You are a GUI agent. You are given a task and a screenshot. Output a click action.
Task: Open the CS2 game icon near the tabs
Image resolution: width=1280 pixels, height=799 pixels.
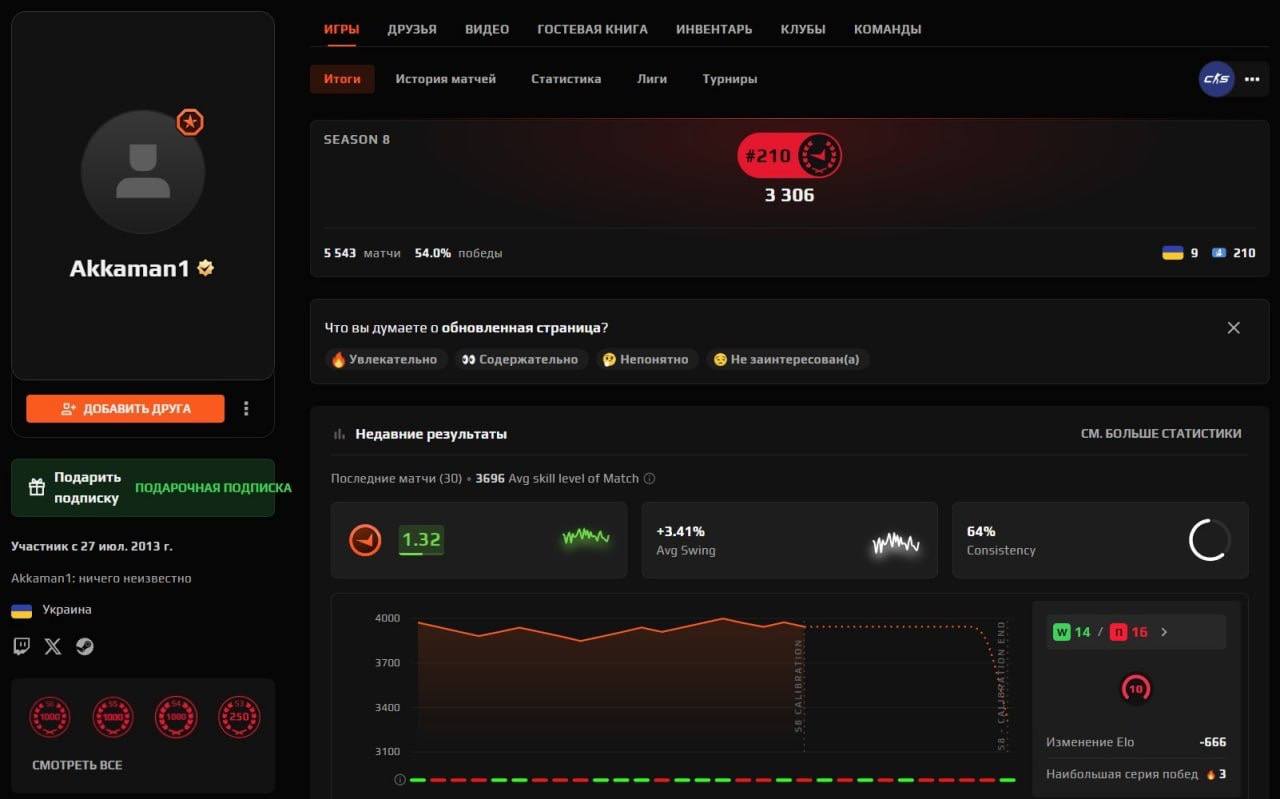tap(1215, 78)
